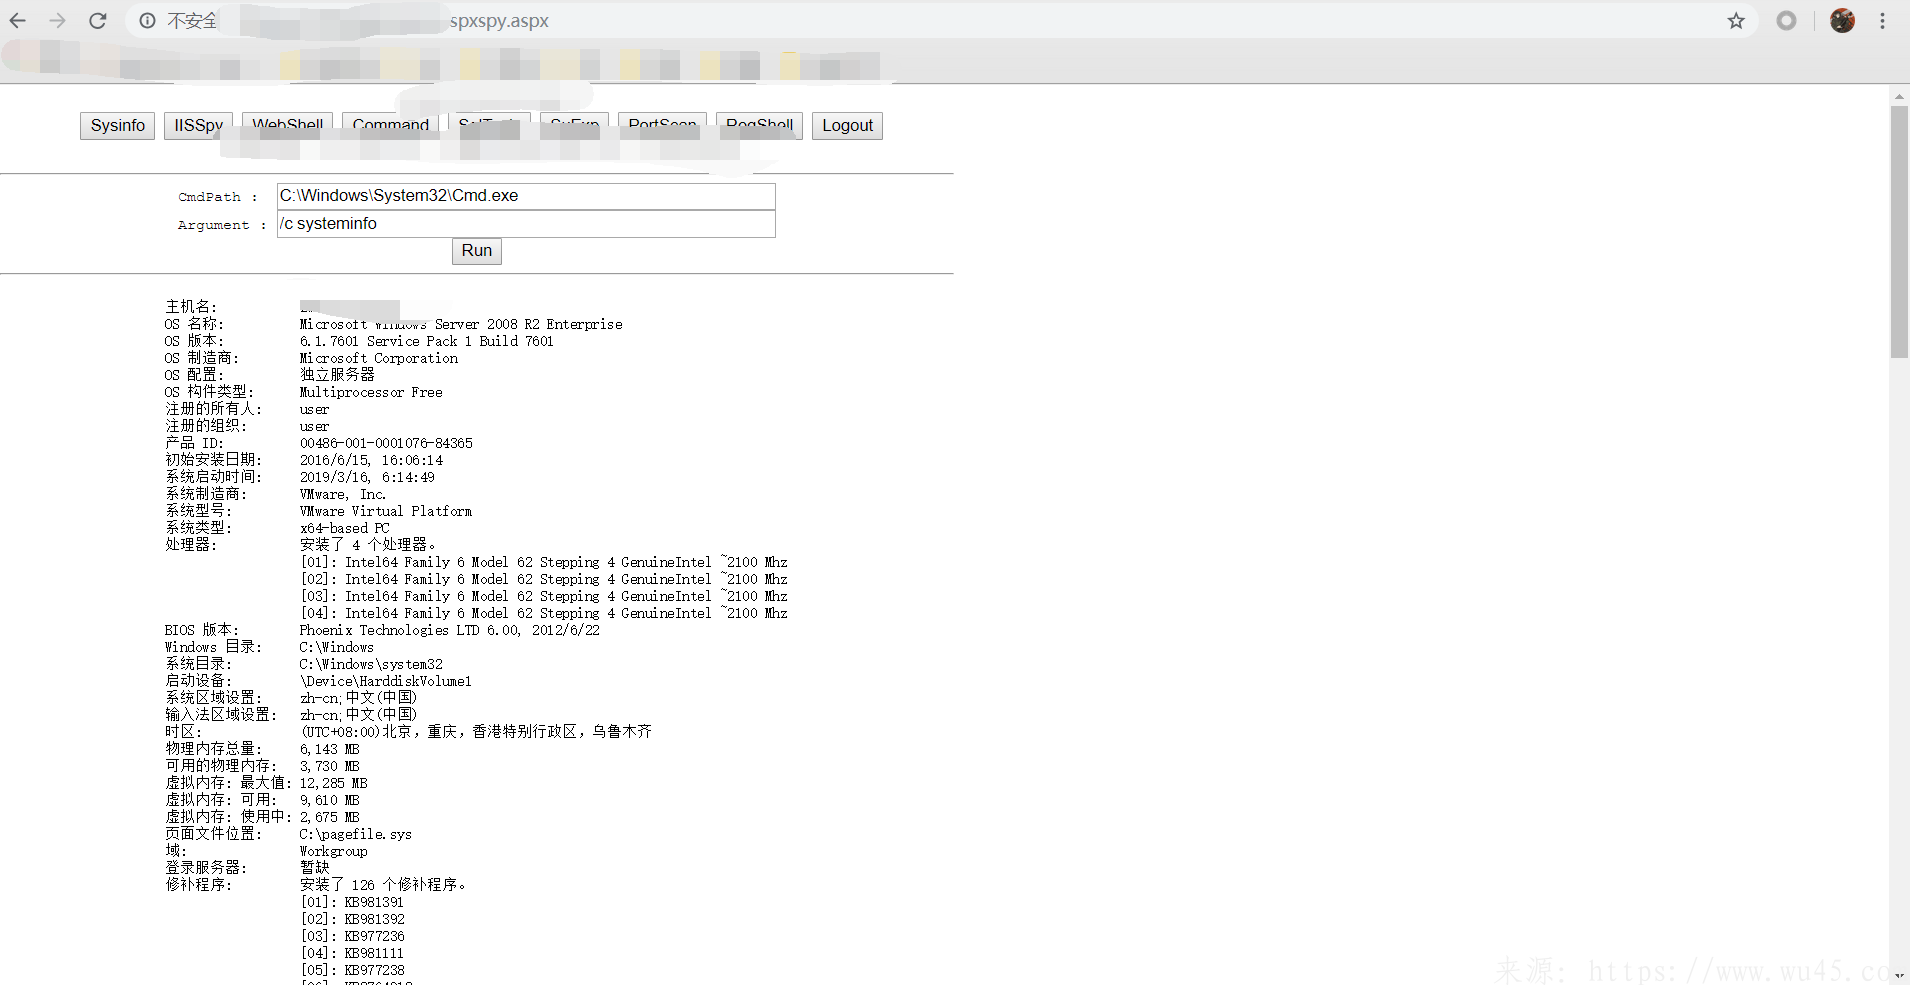Go back to the previous page
This screenshot has height=985, width=1910.
point(18,21)
